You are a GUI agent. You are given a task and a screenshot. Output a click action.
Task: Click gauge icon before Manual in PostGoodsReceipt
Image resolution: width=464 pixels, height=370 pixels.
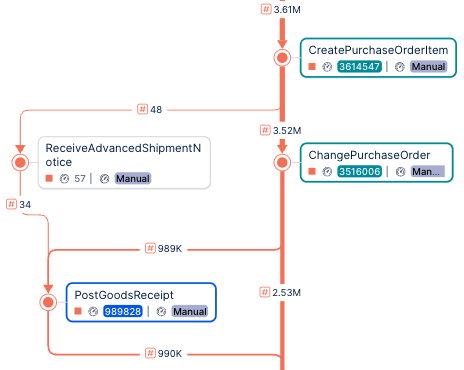[161, 312]
